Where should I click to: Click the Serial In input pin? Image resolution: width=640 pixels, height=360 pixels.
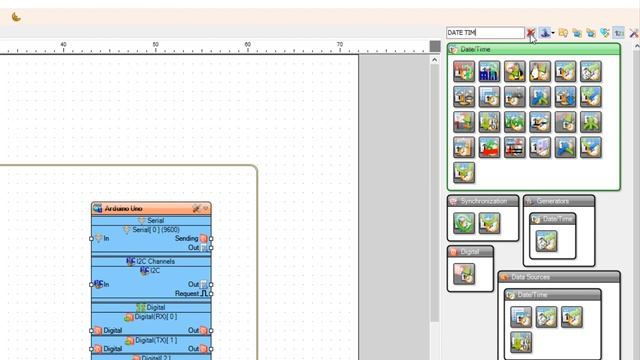(x=91, y=238)
